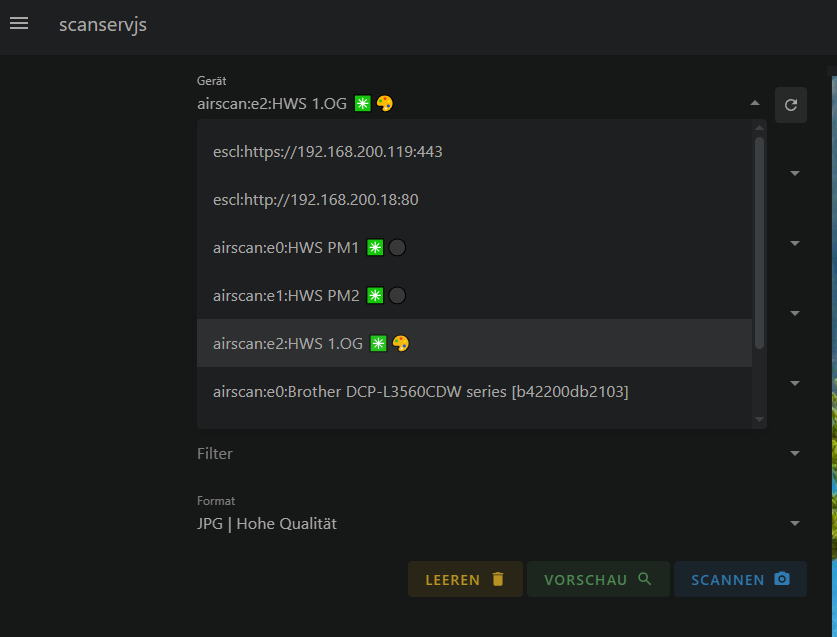Screen dimensions: 837x637
Task: Click the scanservjs app title
Action: click(103, 24)
